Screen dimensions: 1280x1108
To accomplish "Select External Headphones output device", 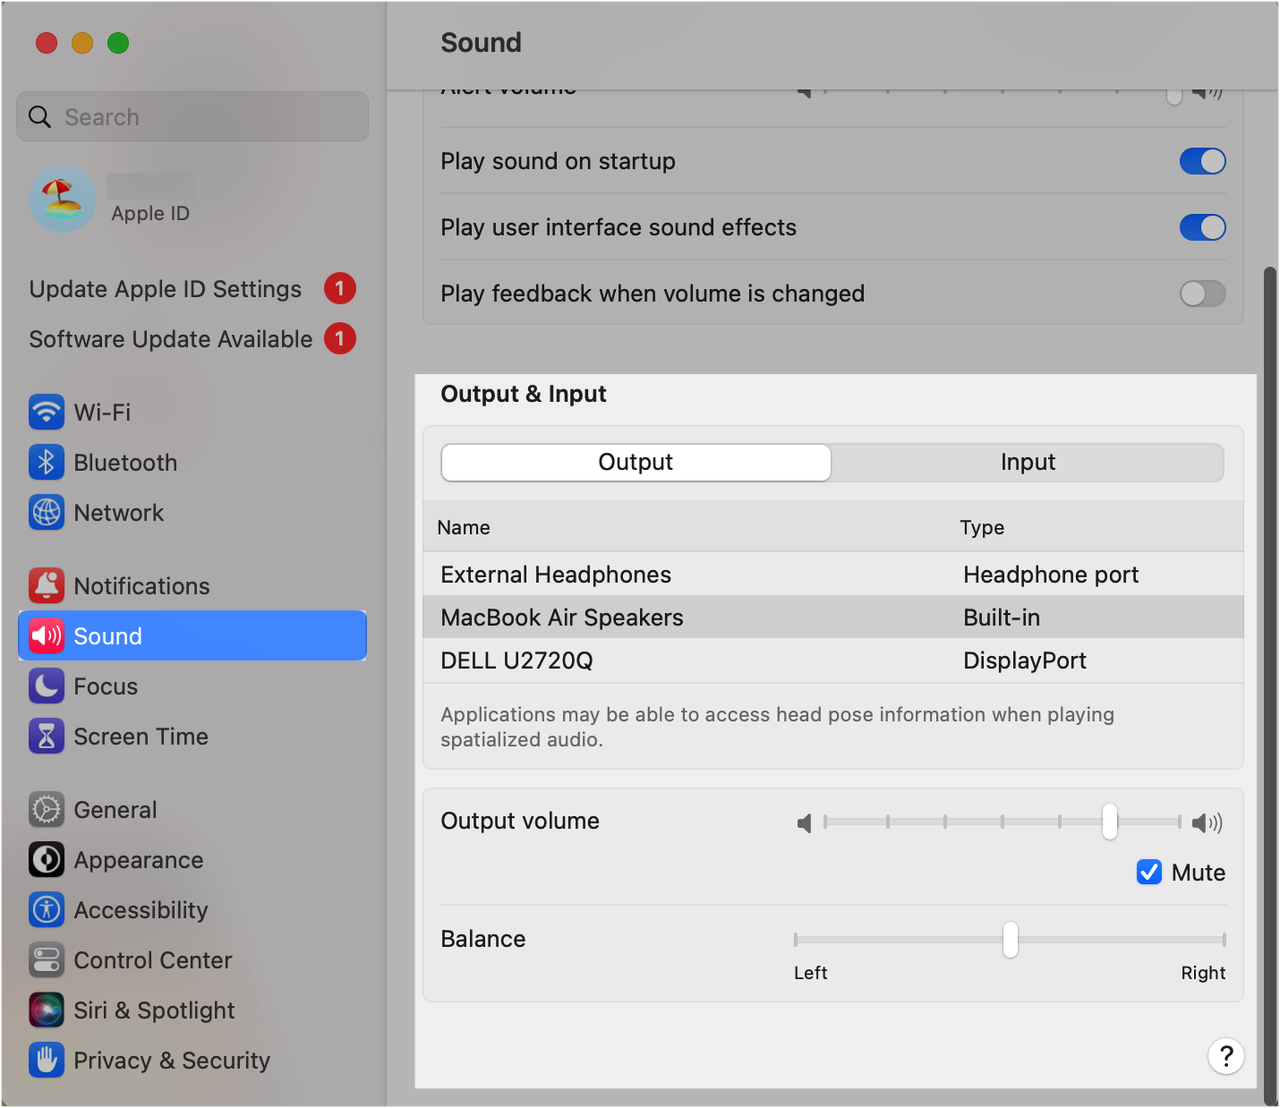I will (833, 575).
